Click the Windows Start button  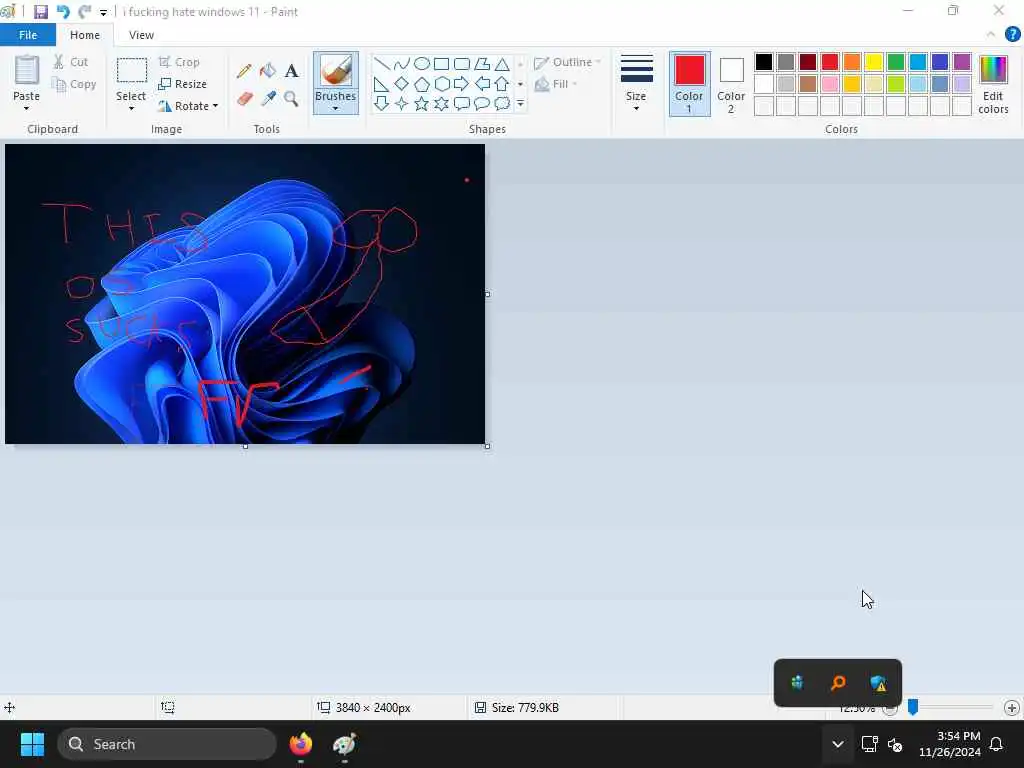(x=32, y=744)
